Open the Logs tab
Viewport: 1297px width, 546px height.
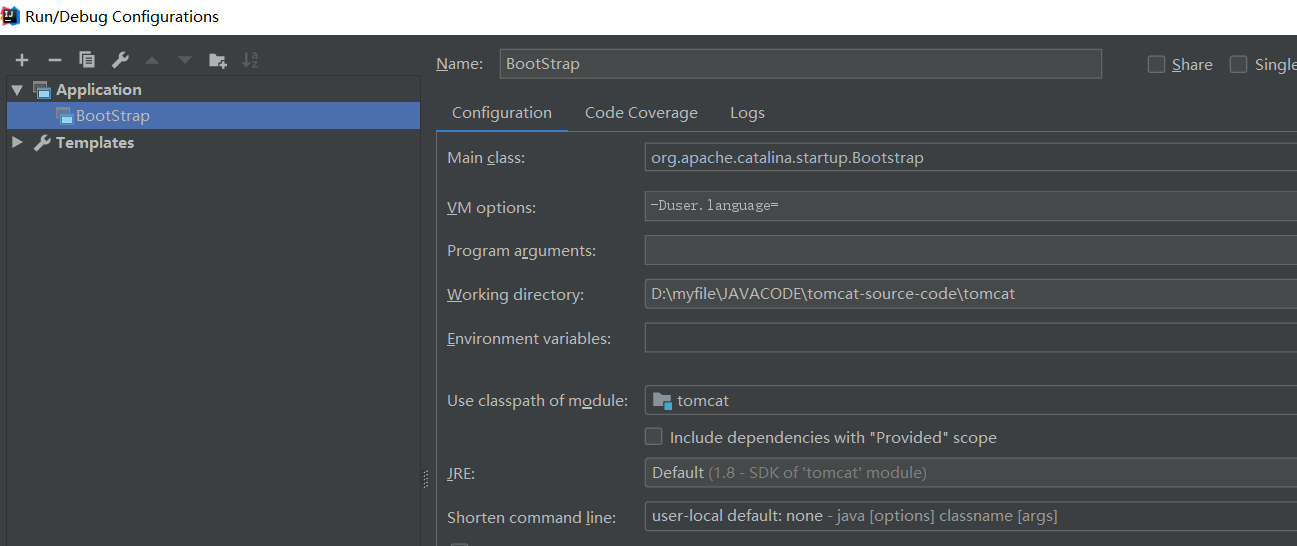[x=747, y=113]
